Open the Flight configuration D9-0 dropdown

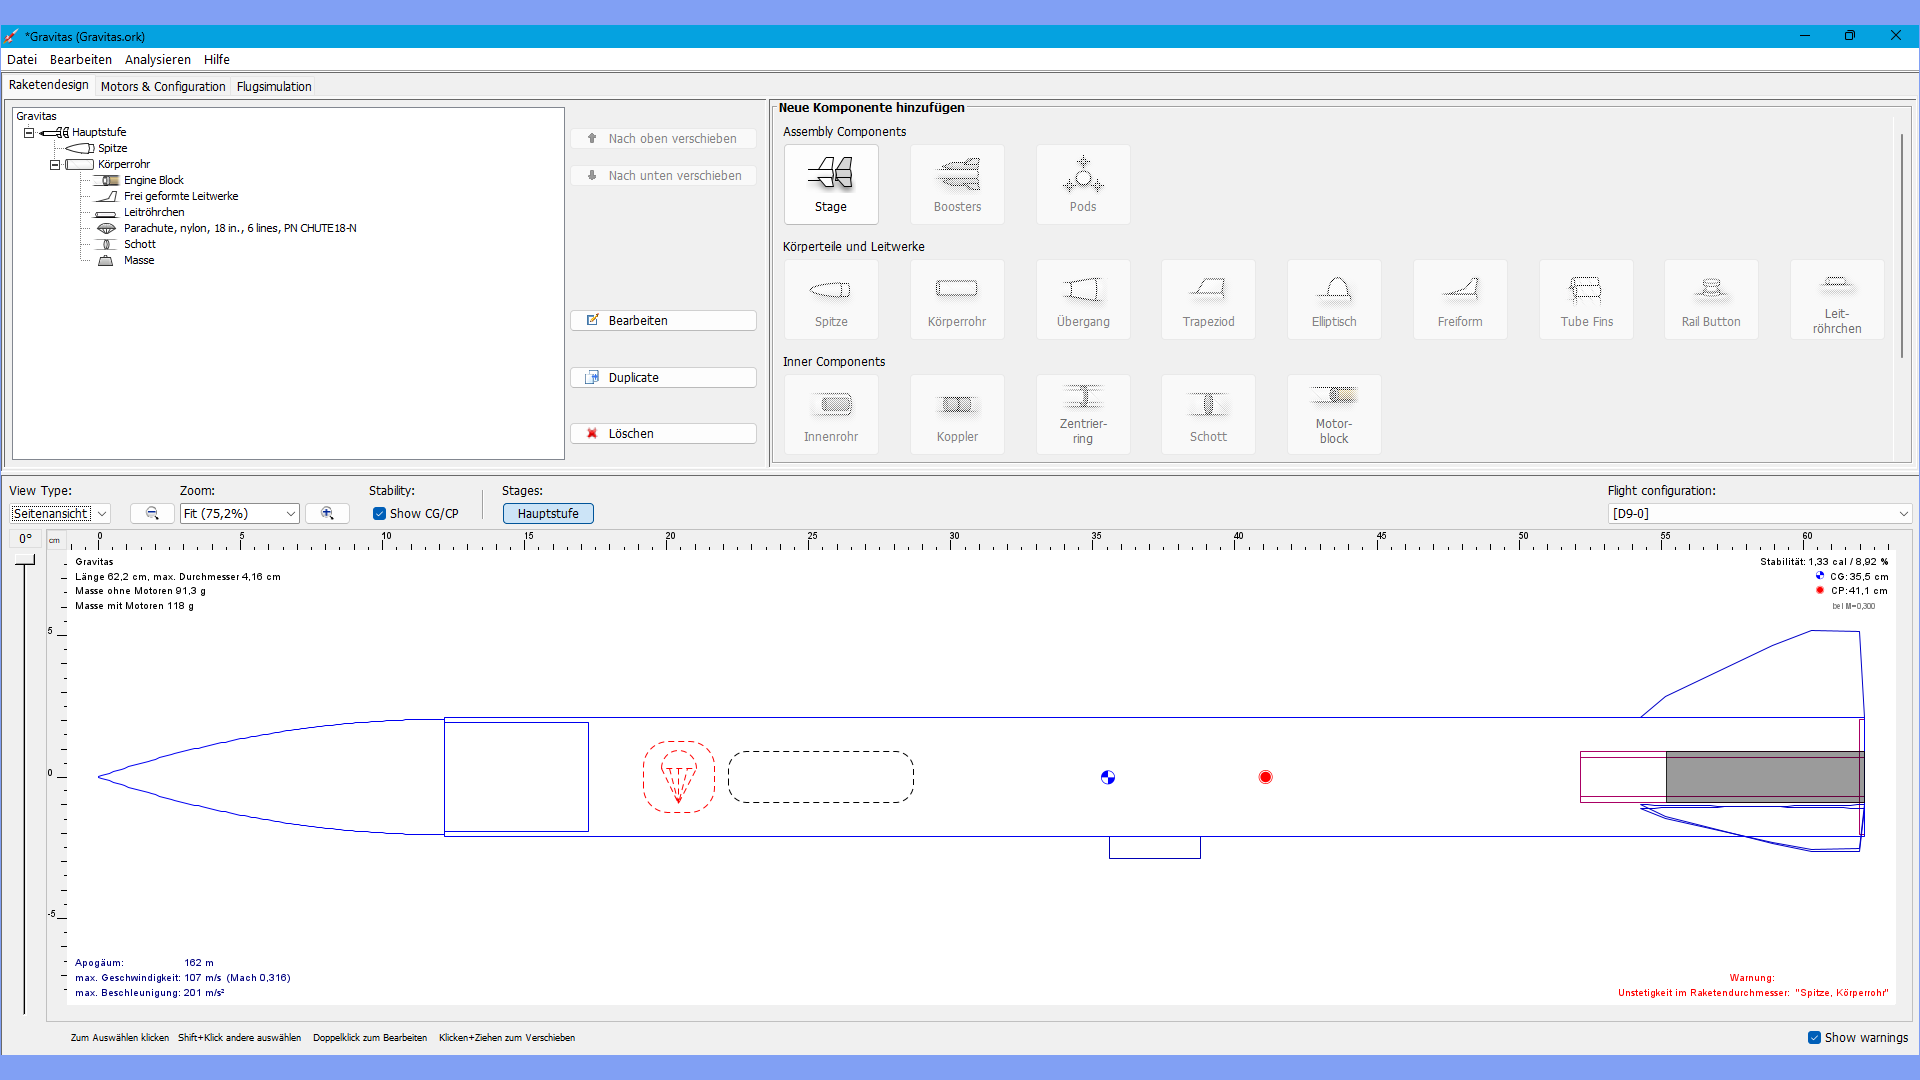(1759, 513)
